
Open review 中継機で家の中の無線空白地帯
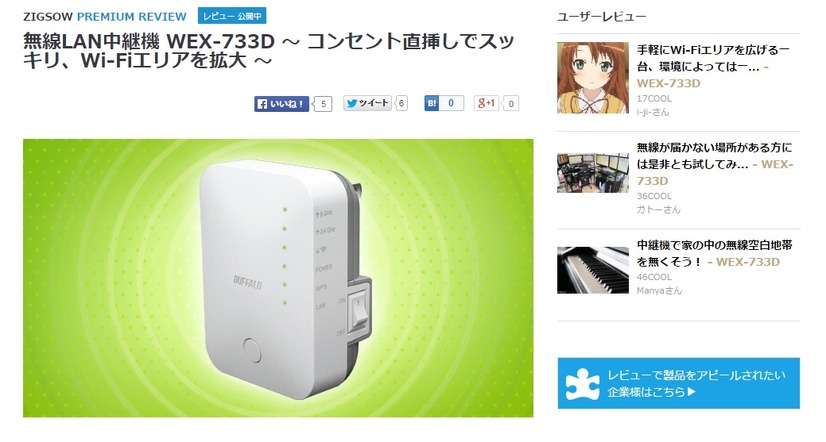[x=714, y=253]
